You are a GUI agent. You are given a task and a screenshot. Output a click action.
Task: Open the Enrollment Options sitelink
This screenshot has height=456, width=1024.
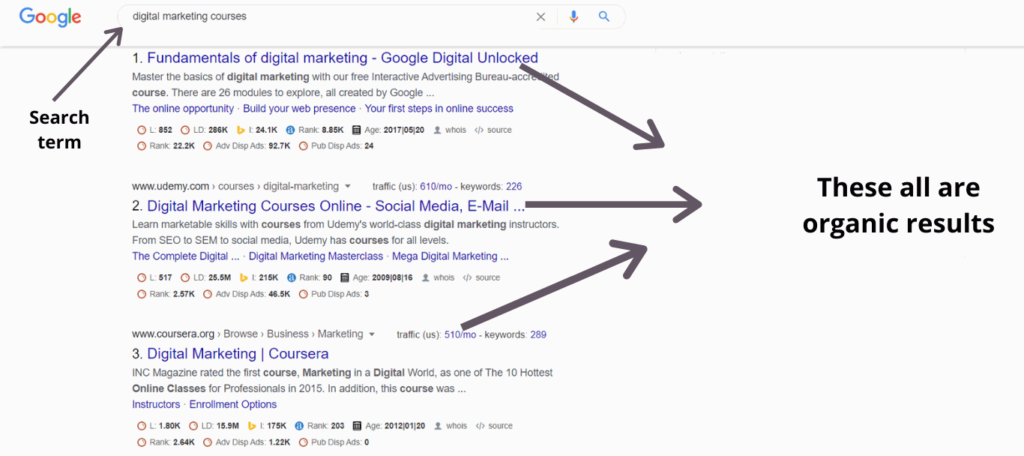[233, 404]
